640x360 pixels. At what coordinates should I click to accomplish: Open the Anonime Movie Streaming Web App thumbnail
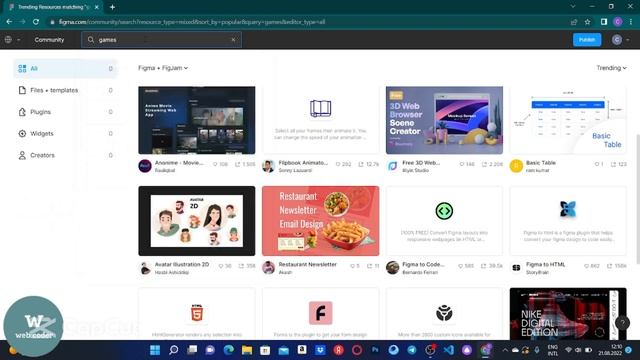click(x=197, y=120)
